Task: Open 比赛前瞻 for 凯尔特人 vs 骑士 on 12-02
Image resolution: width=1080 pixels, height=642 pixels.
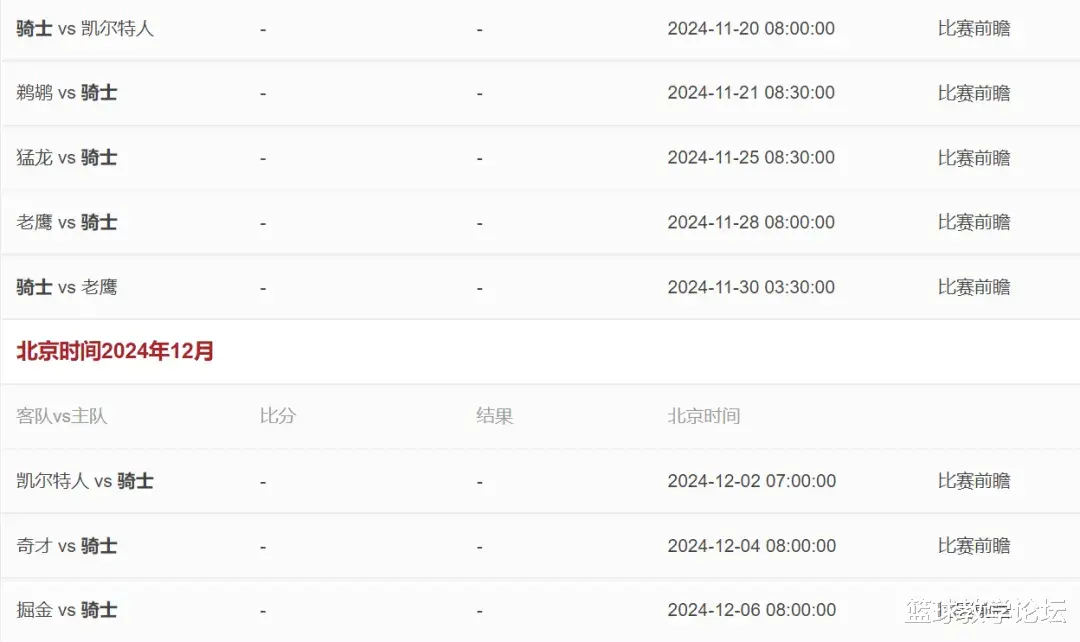Action: [974, 481]
